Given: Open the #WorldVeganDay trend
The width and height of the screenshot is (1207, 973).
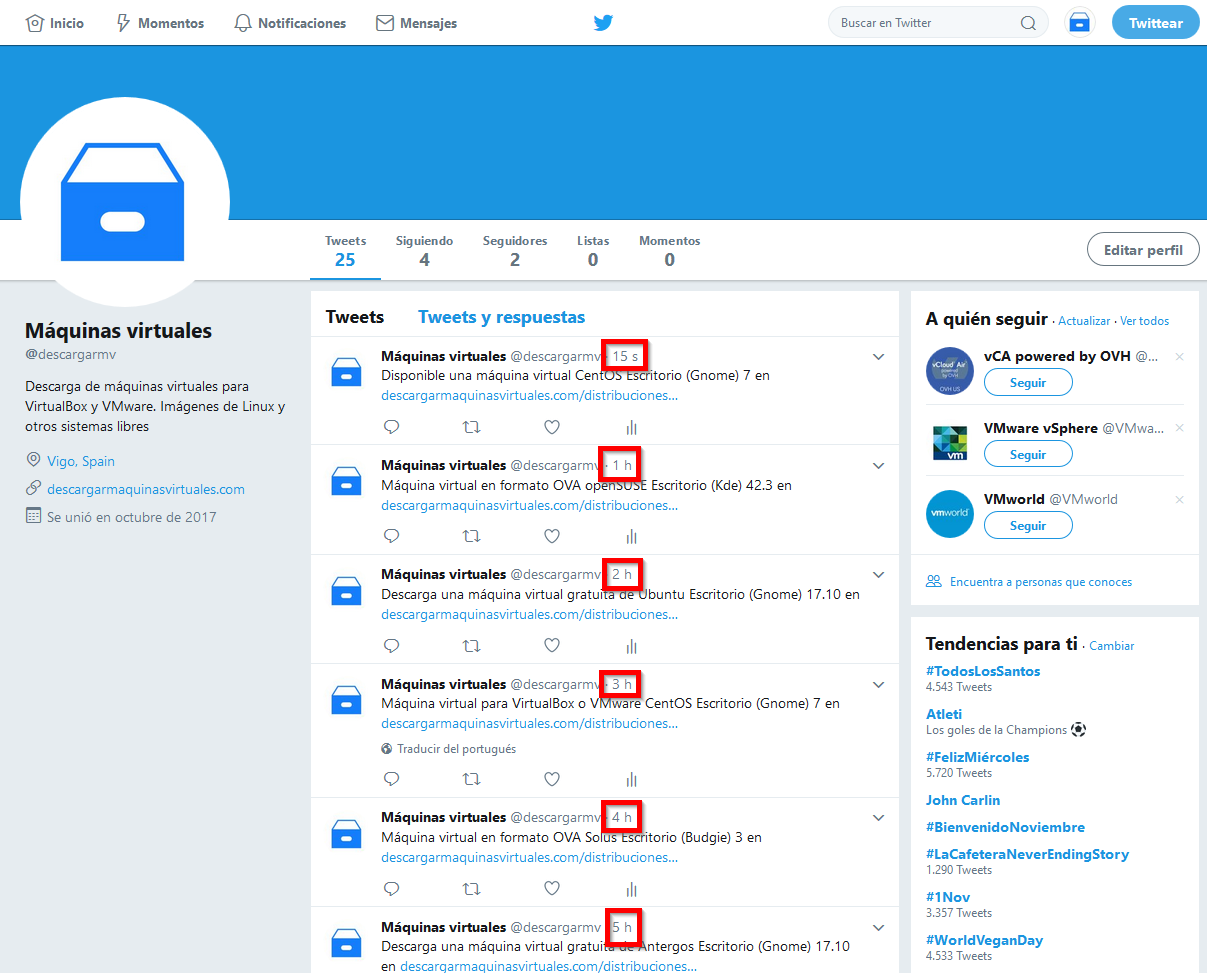Looking at the screenshot, I should [x=984, y=940].
